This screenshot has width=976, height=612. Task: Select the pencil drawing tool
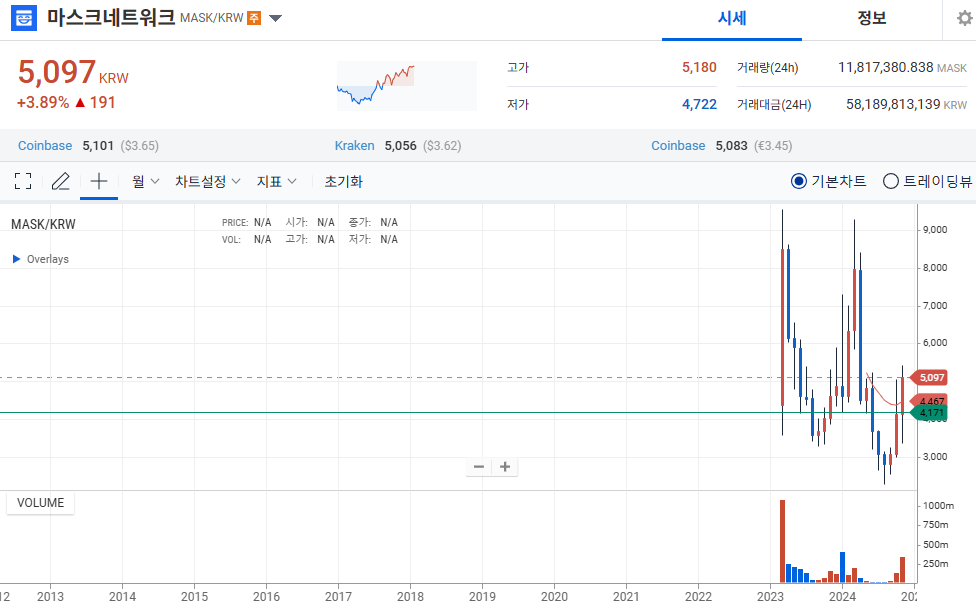point(60,181)
